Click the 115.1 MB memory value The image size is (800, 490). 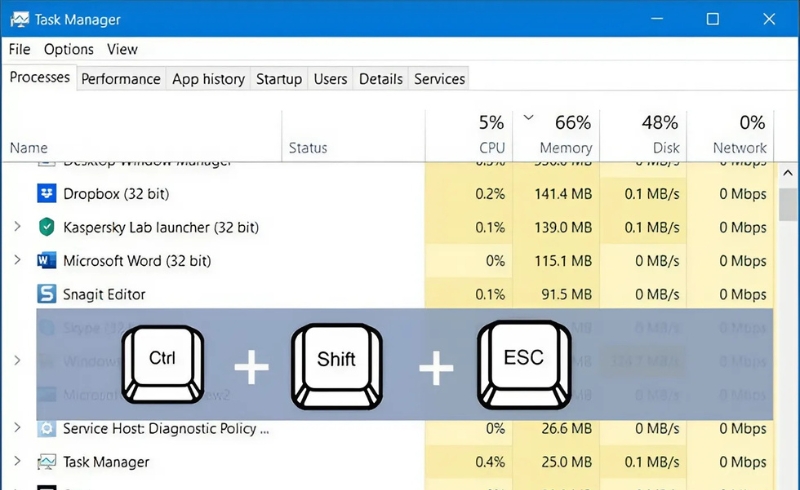coord(563,261)
